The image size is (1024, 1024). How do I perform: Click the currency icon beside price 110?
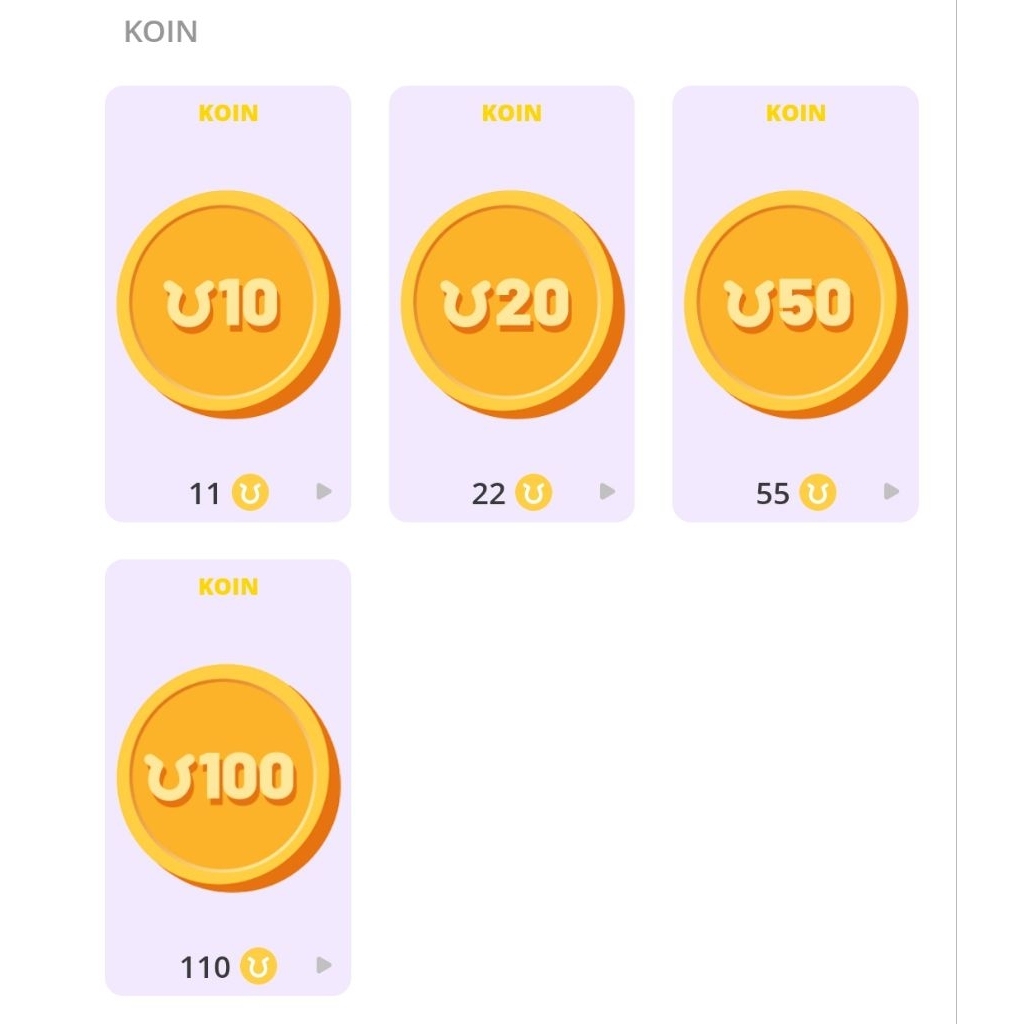[x=258, y=967]
